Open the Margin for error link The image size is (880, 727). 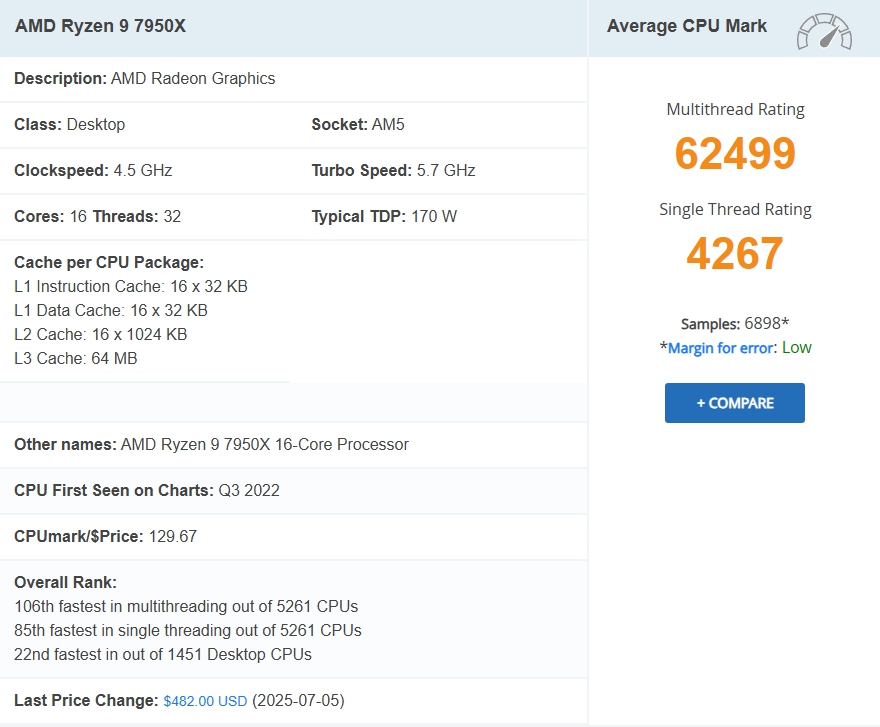[x=721, y=348]
